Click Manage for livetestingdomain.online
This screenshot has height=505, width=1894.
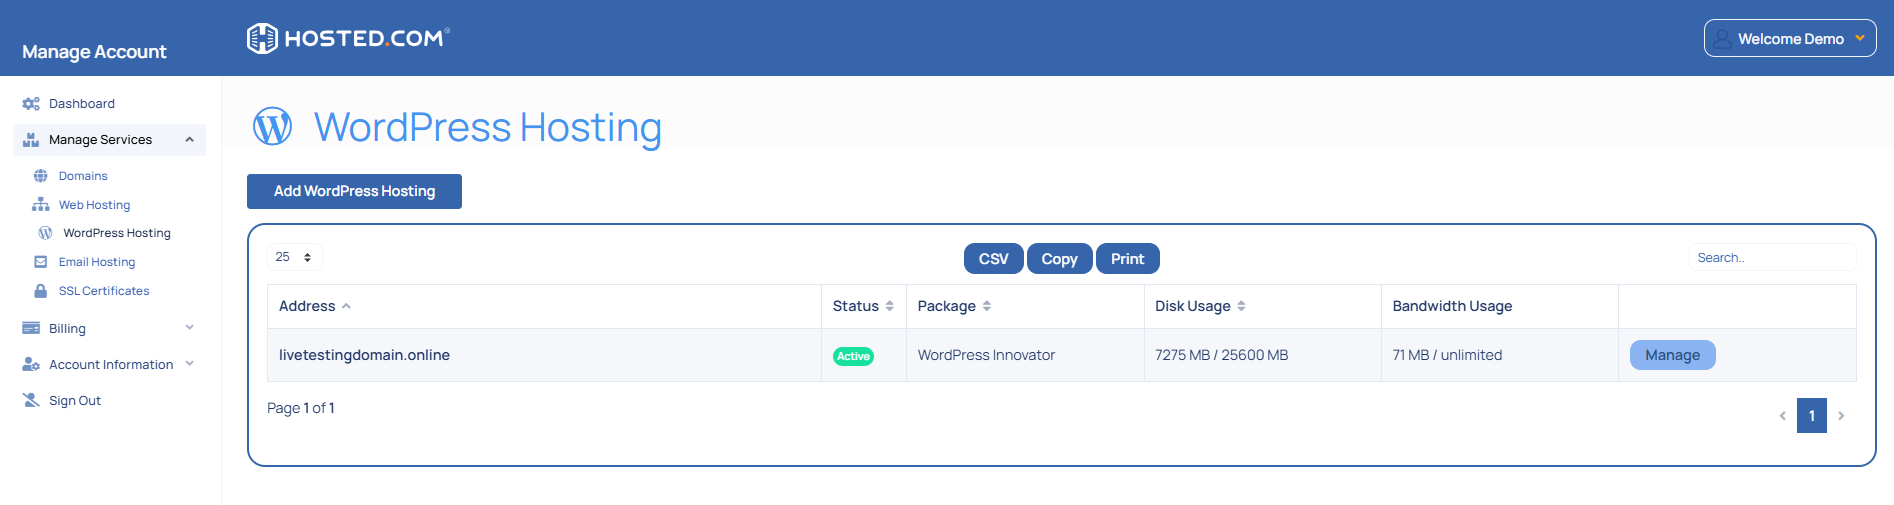point(1672,355)
